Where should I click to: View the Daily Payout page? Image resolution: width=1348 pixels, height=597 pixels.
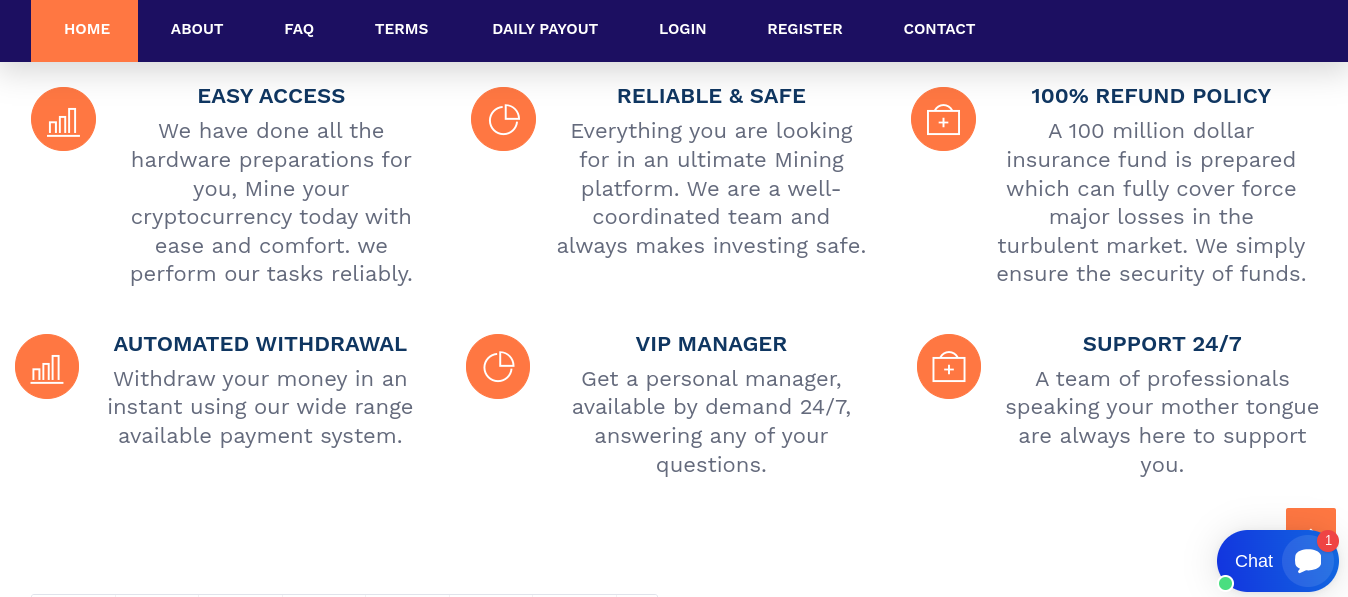[x=545, y=30]
